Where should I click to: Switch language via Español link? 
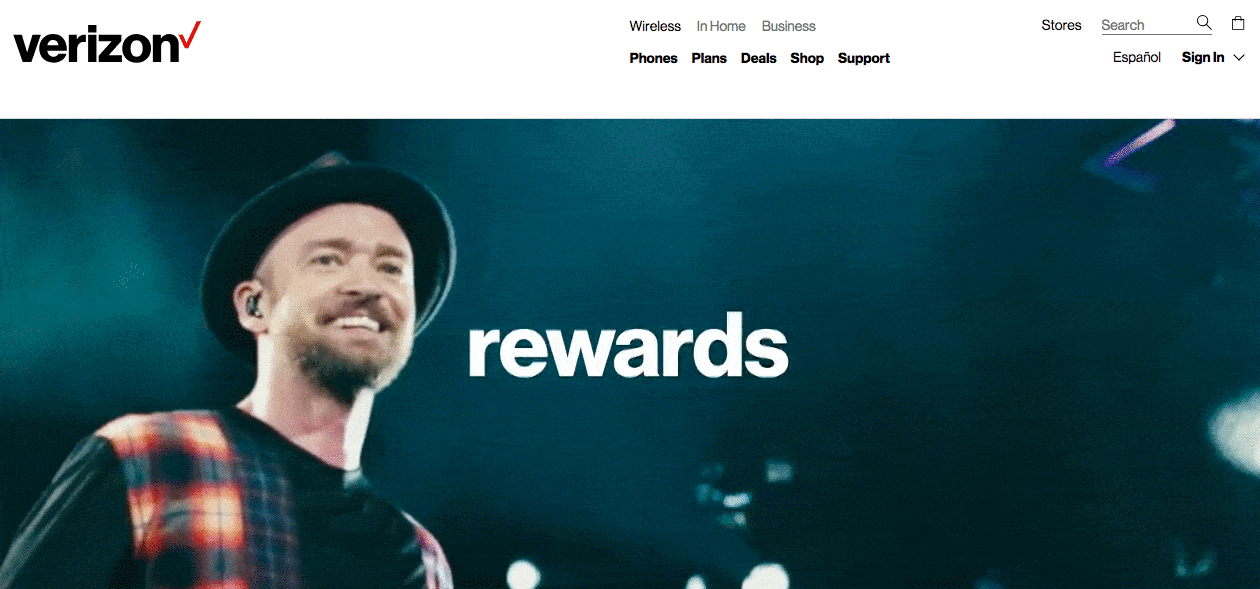1137,57
